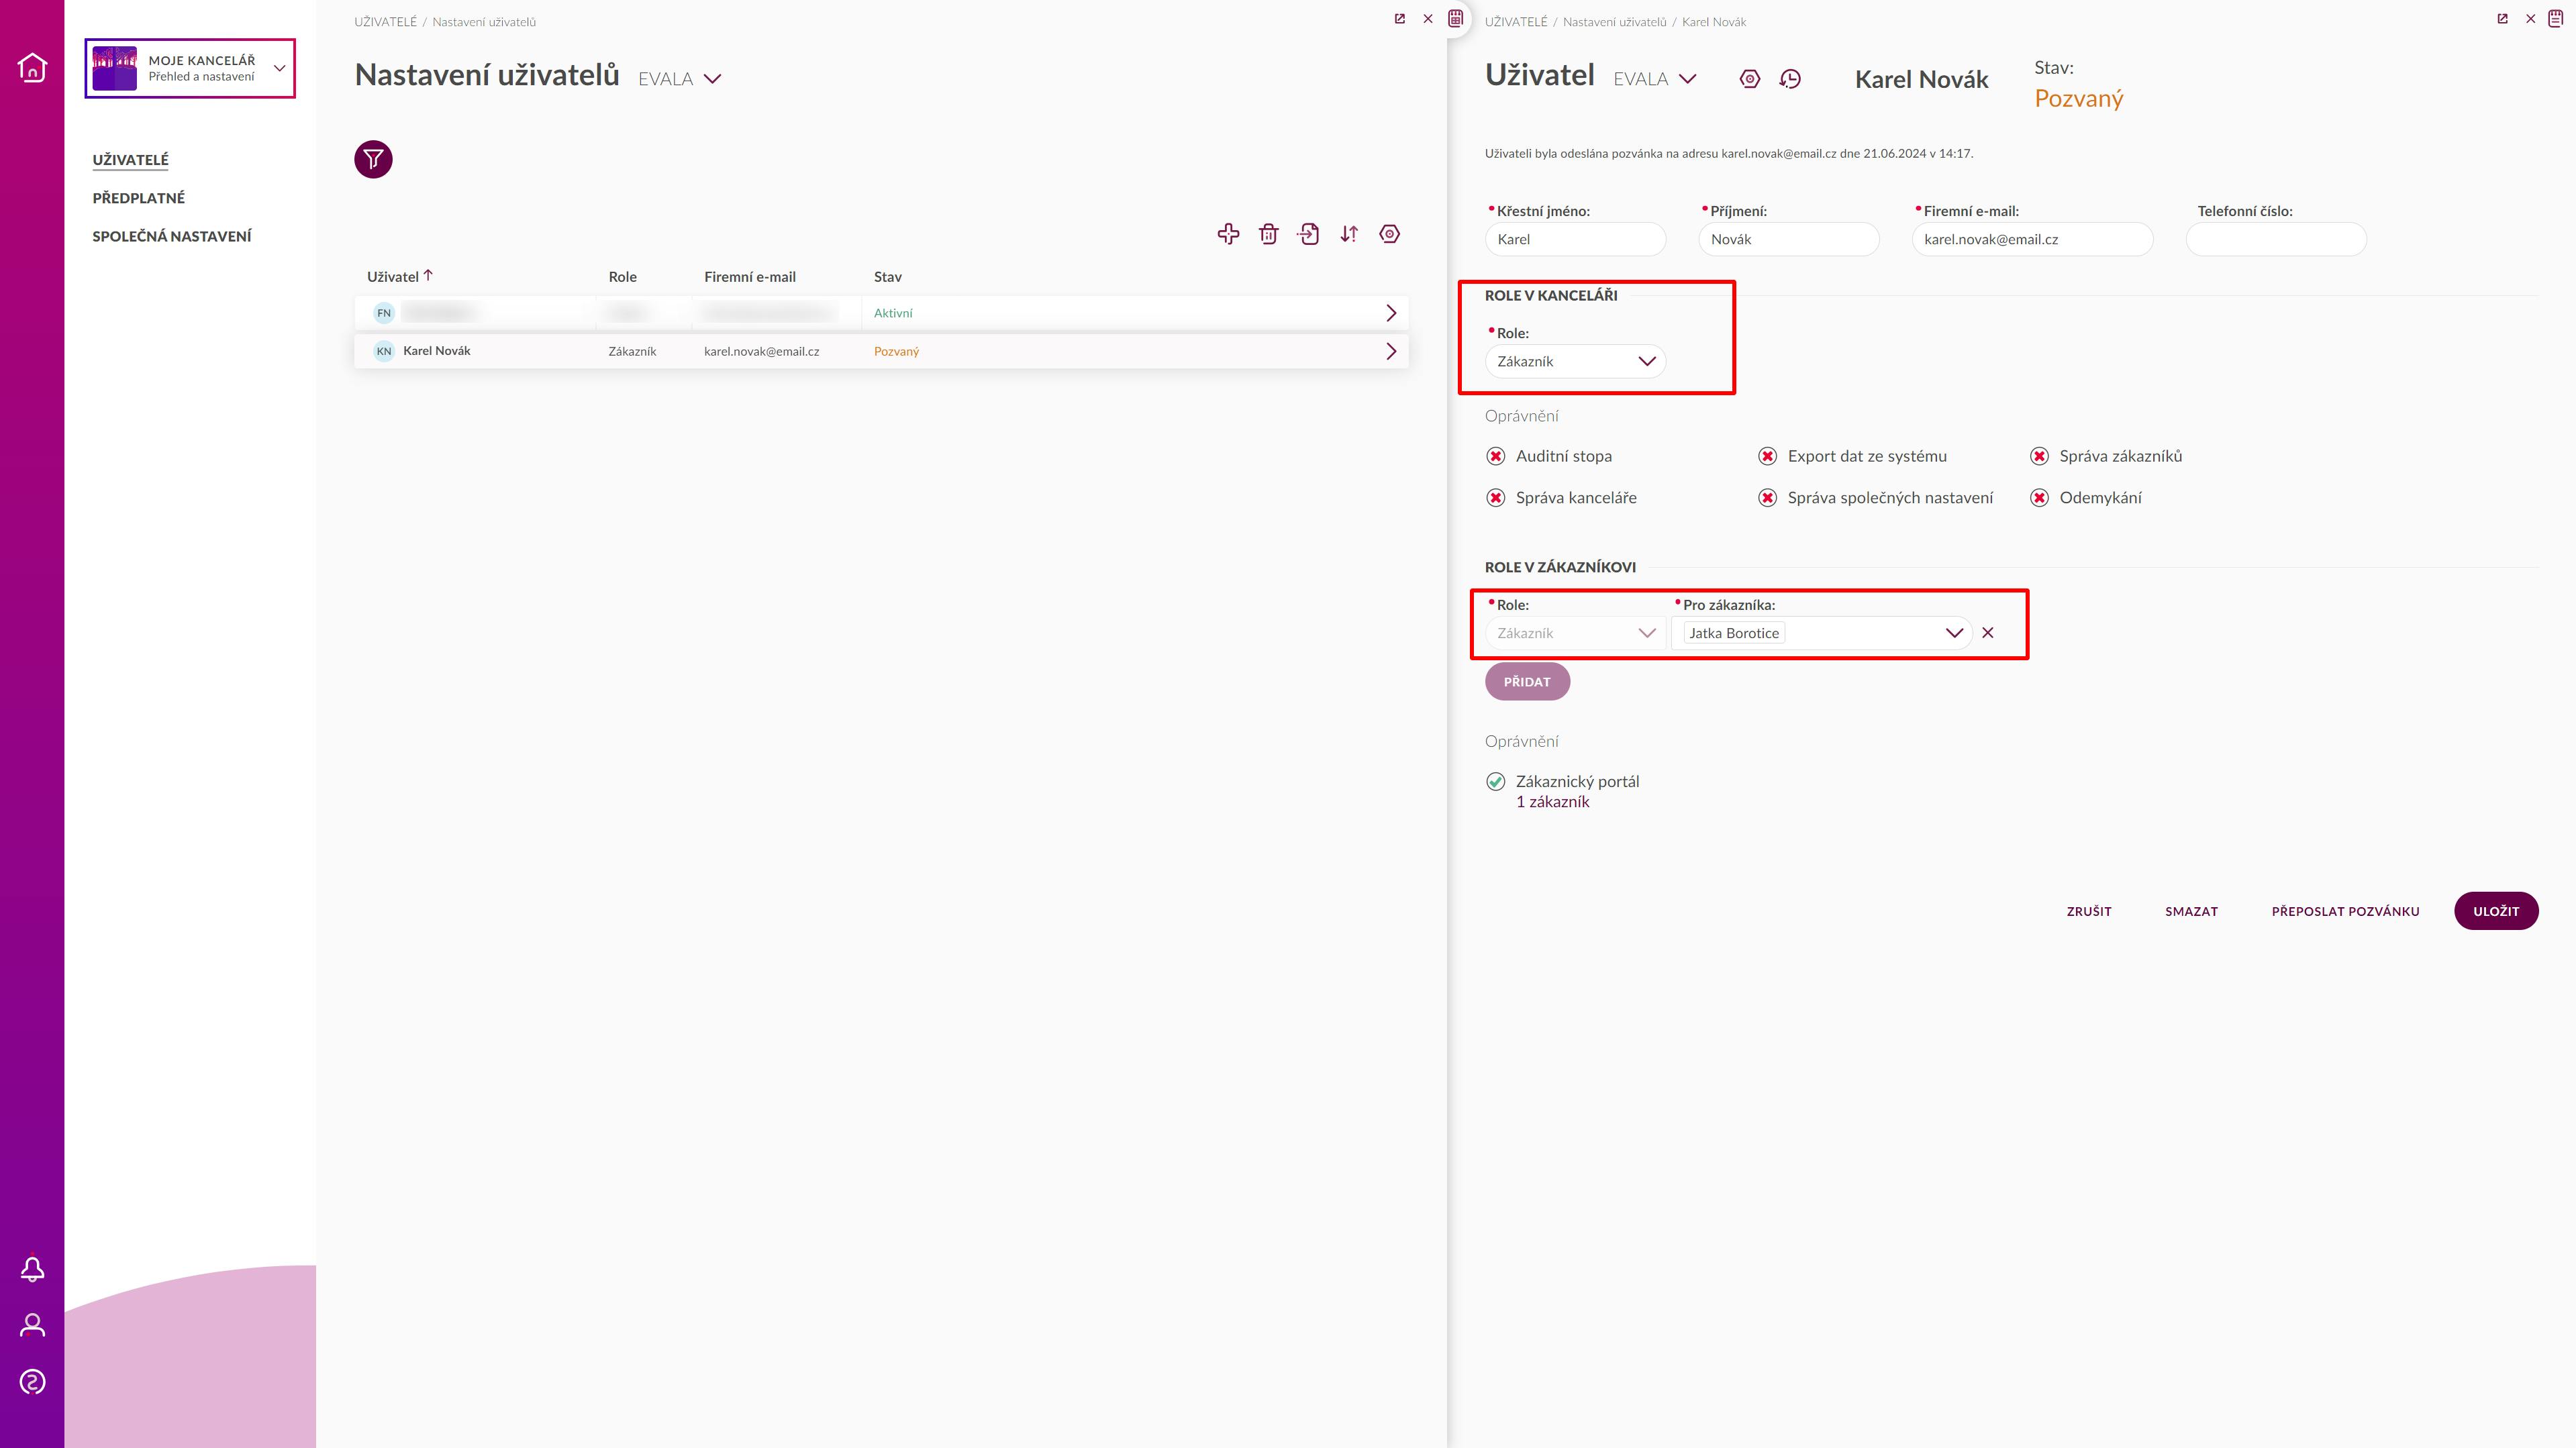Open list settings gear in user table toolbar
Image resolution: width=2576 pixels, height=1448 pixels.
[1389, 234]
